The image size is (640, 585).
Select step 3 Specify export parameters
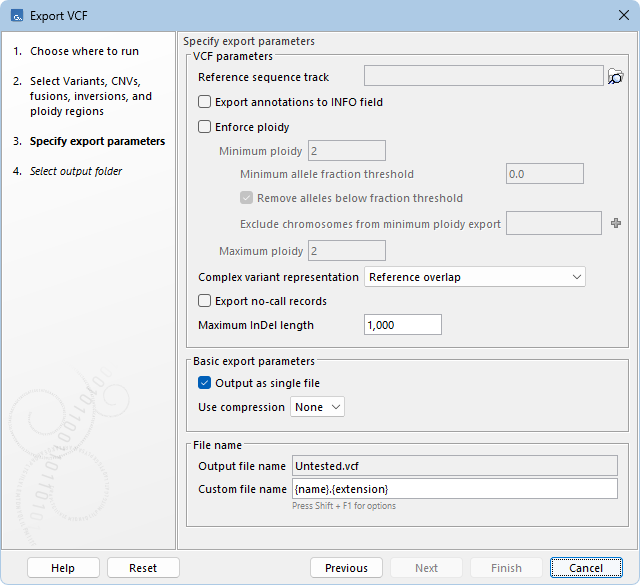(97, 141)
